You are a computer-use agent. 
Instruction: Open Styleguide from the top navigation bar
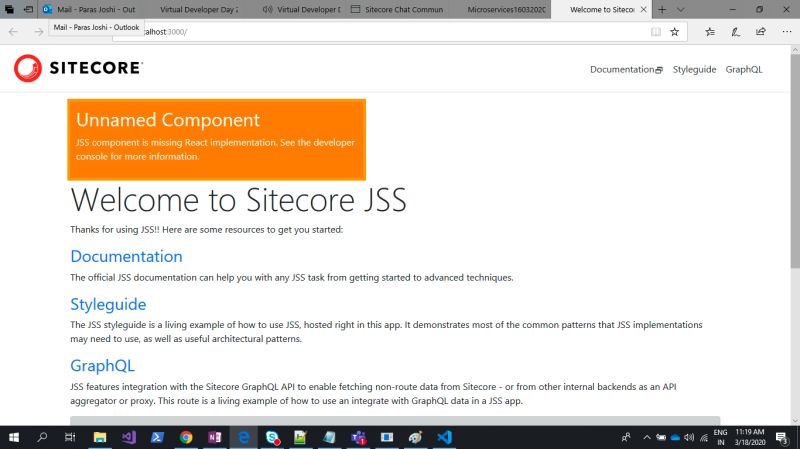click(x=694, y=69)
